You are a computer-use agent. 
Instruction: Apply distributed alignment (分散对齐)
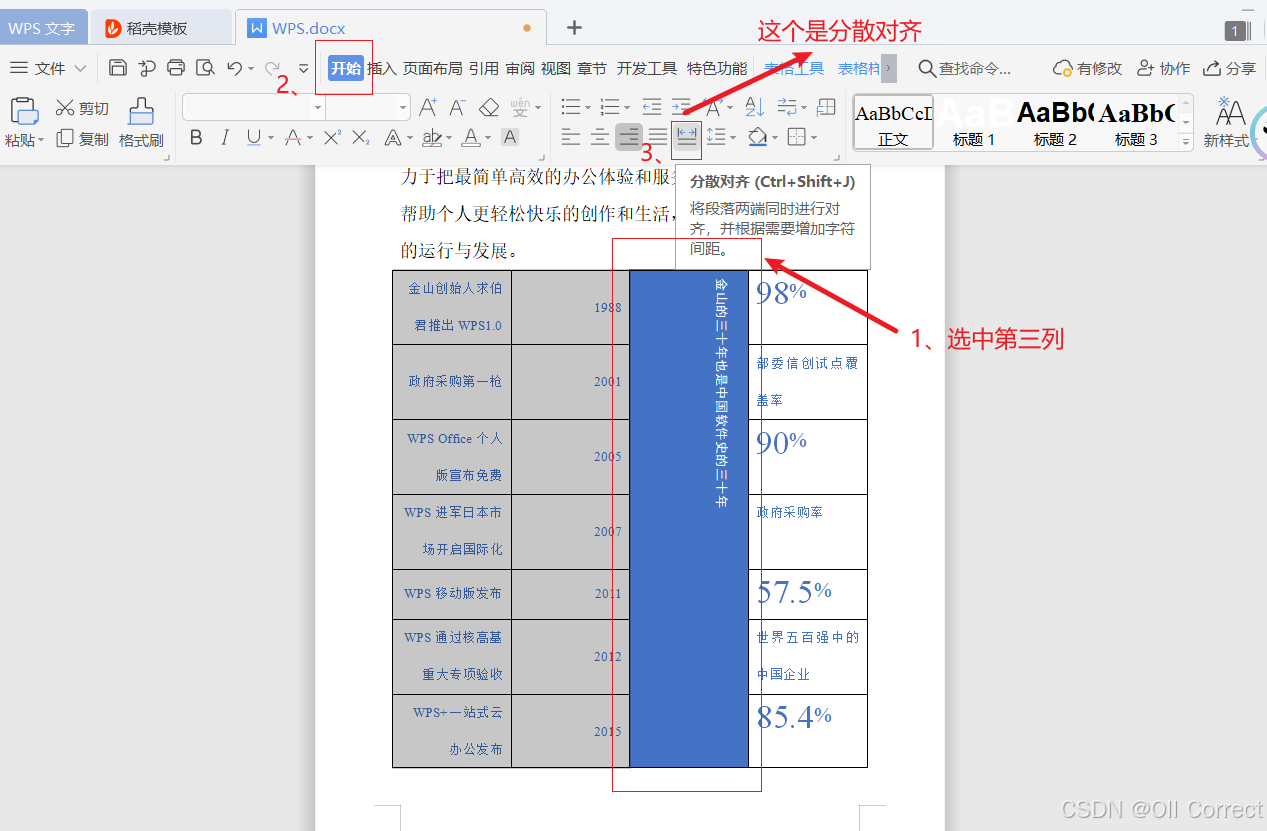(686, 137)
